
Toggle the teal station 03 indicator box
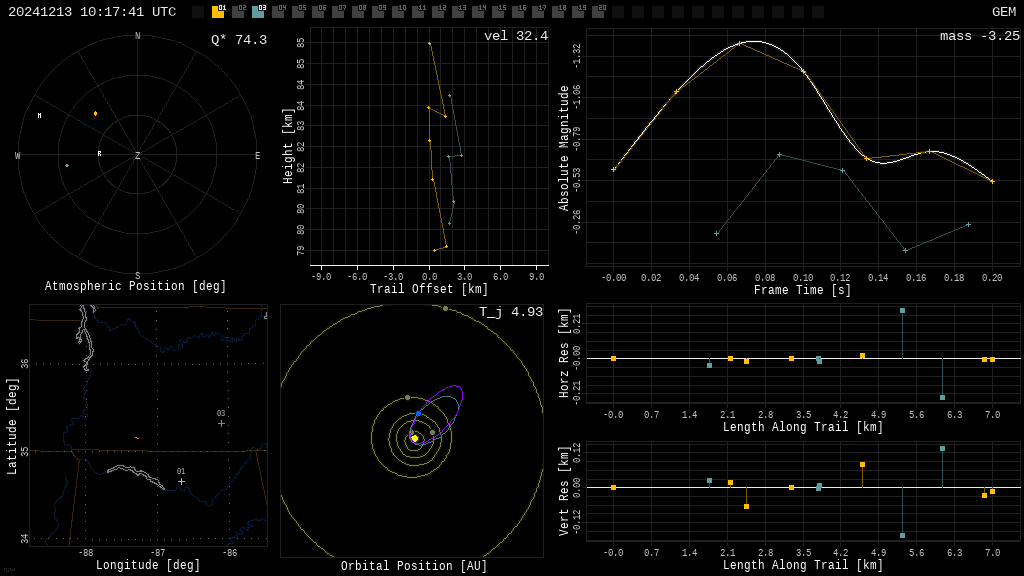(258, 12)
